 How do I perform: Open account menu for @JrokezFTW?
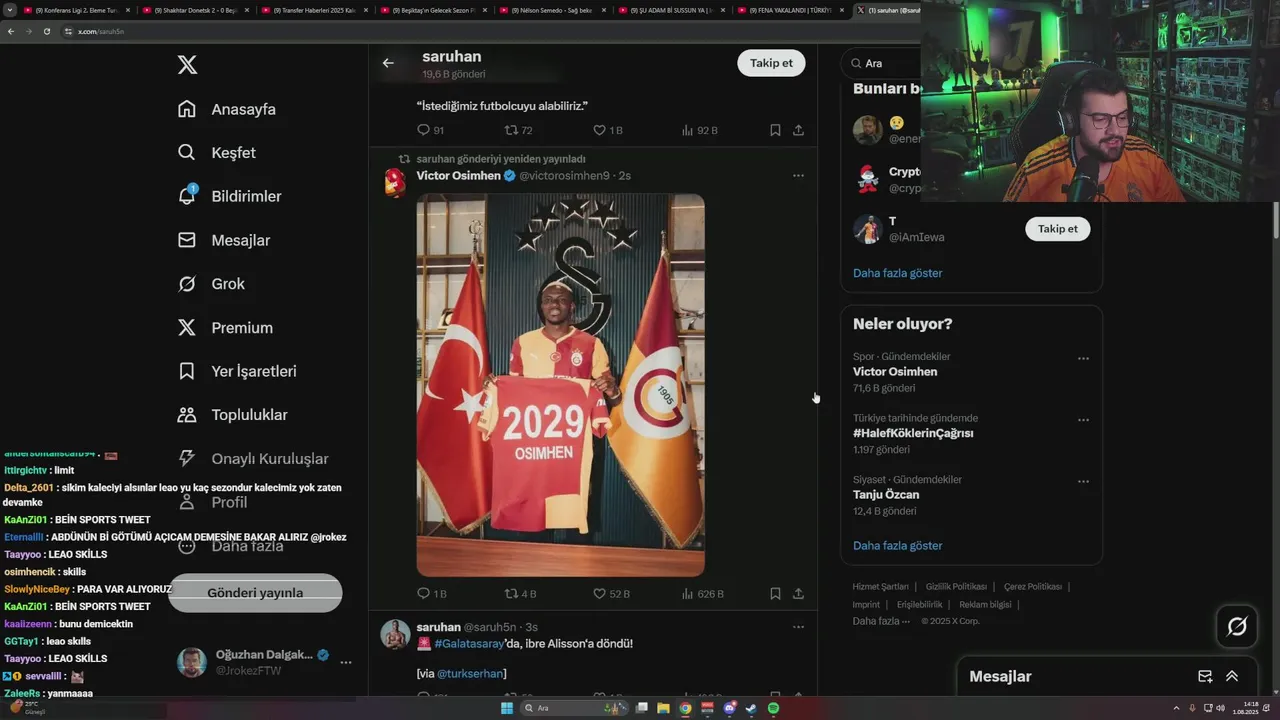click(266, 662)
